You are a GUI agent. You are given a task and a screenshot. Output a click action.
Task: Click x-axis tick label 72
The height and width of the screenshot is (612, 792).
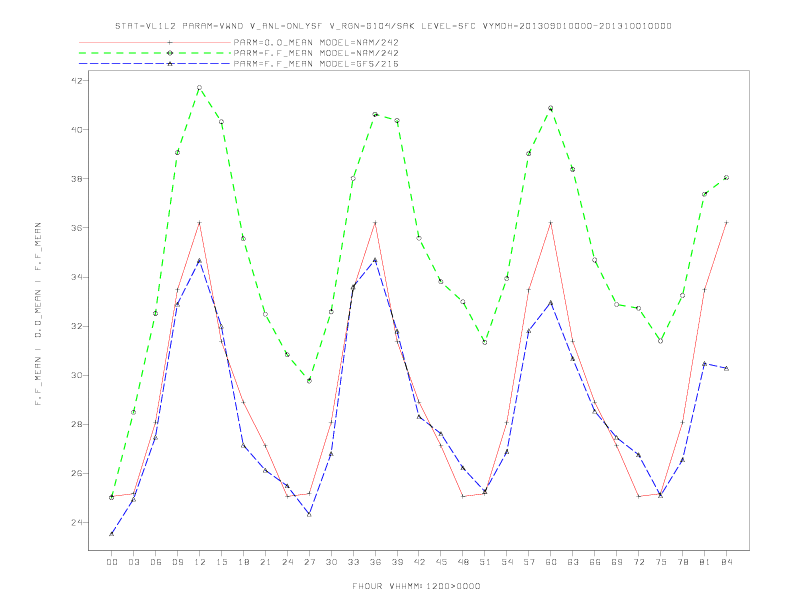point(638,562)
